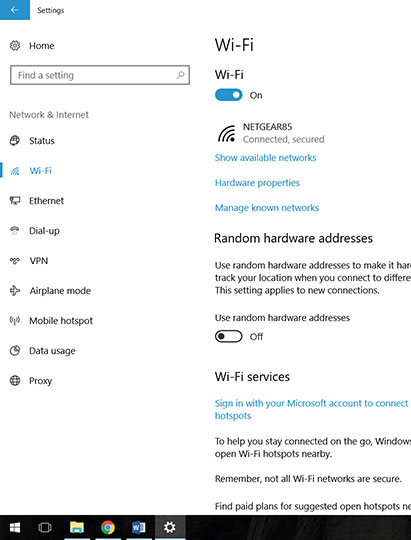Click the Status globe icon in sidebar
411x540 pixels.
[x=15, y=141]
